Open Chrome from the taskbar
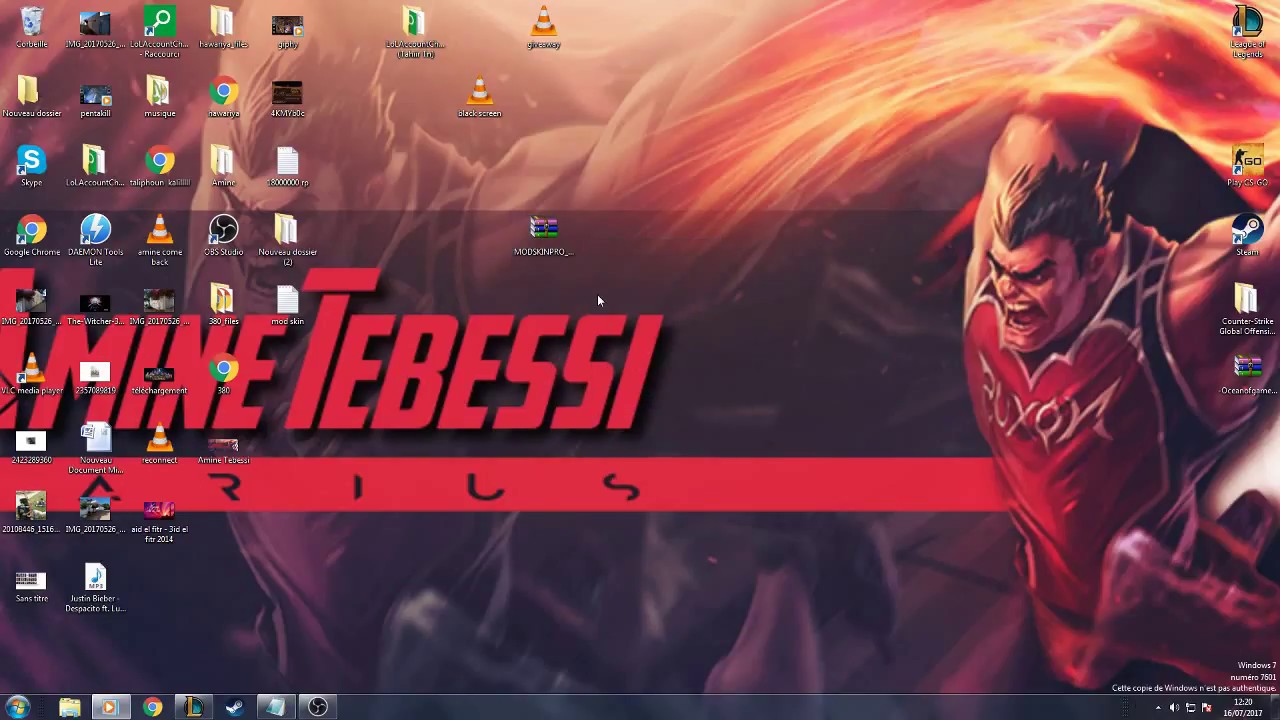Screen dimensions: 1280x720 click(152, 707)
